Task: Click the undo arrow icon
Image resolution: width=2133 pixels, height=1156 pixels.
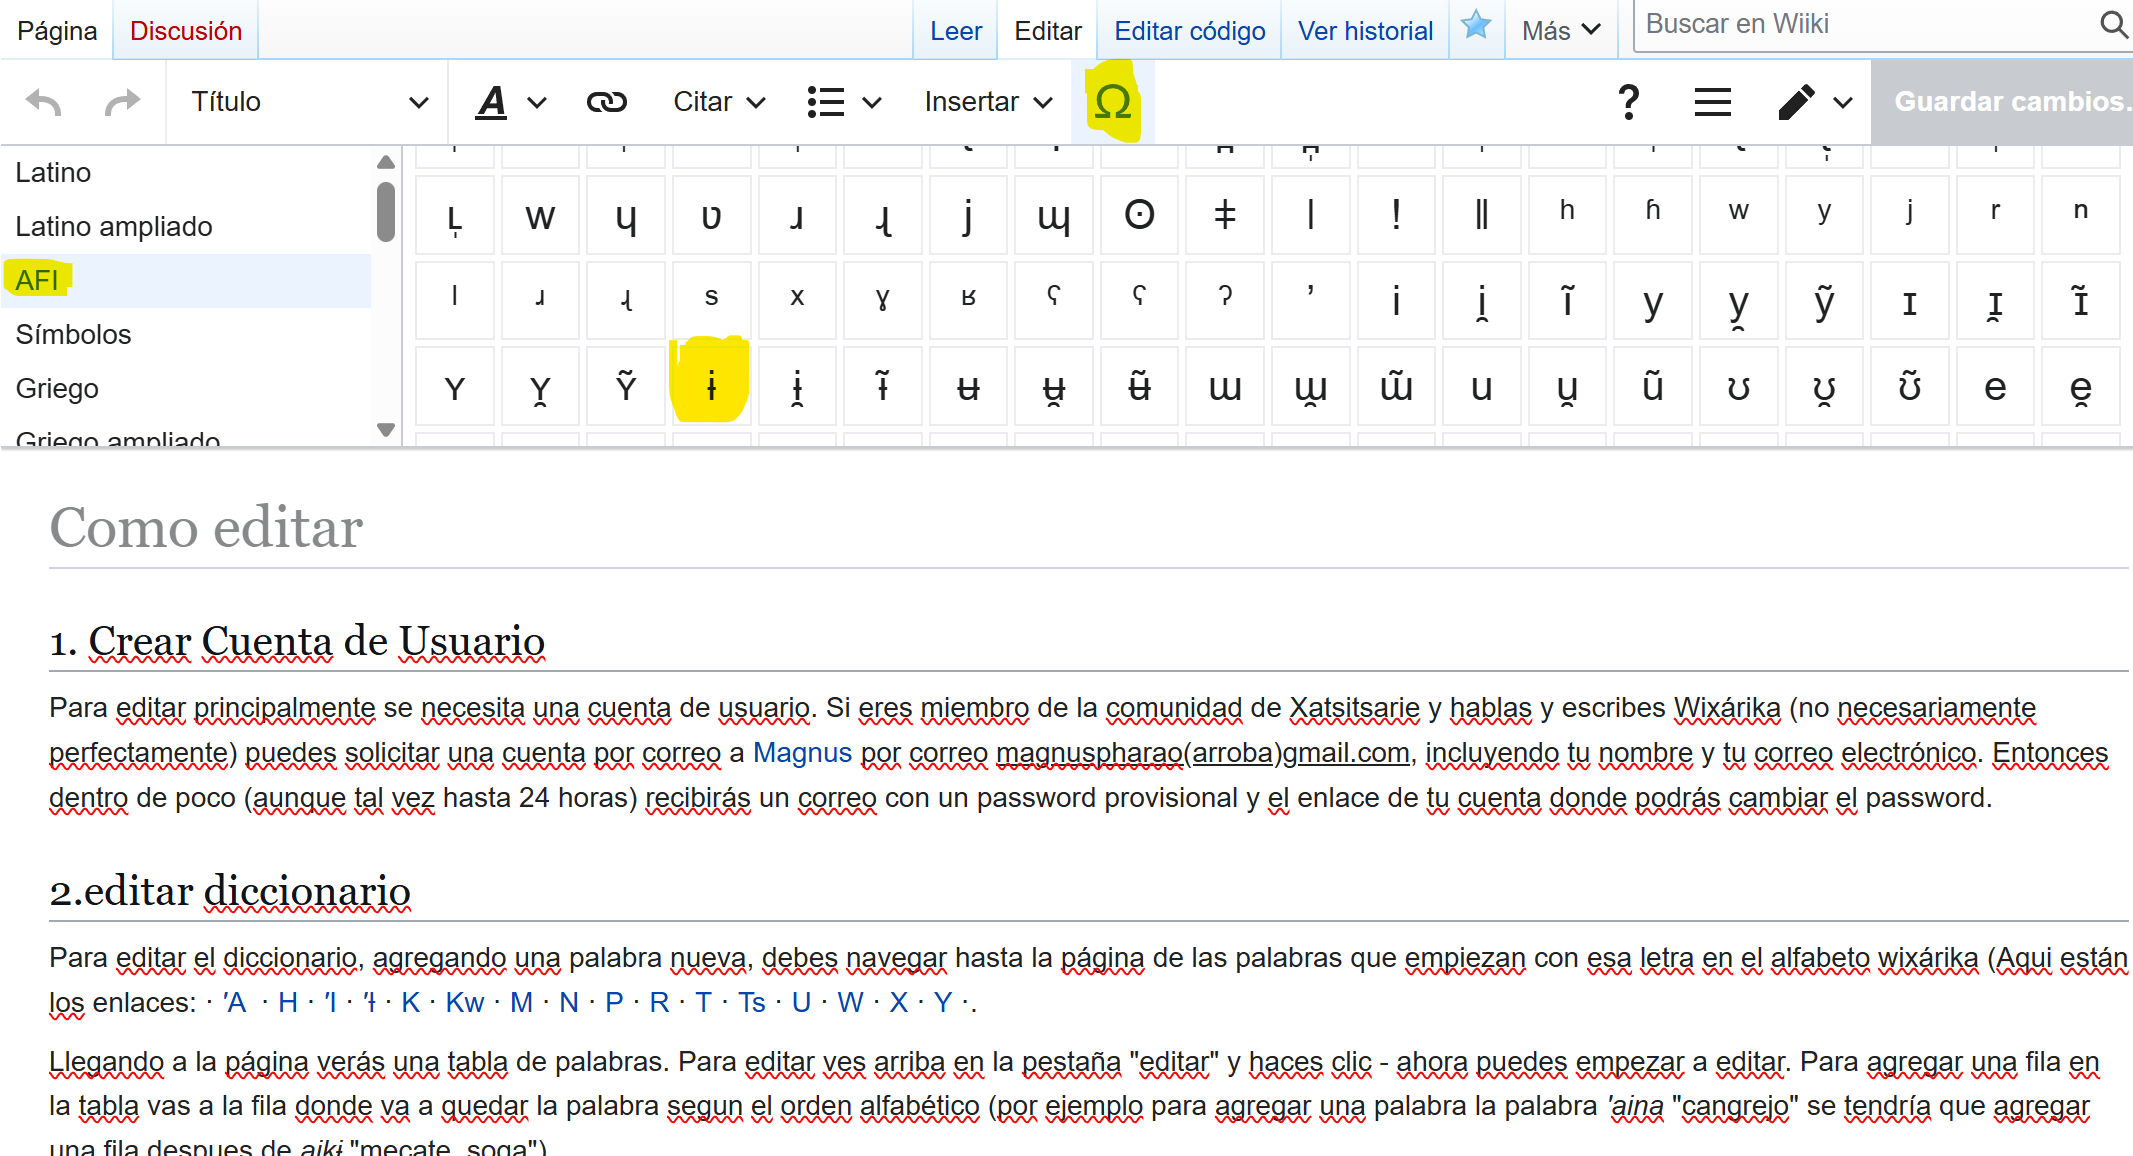Action: (44, 102)
